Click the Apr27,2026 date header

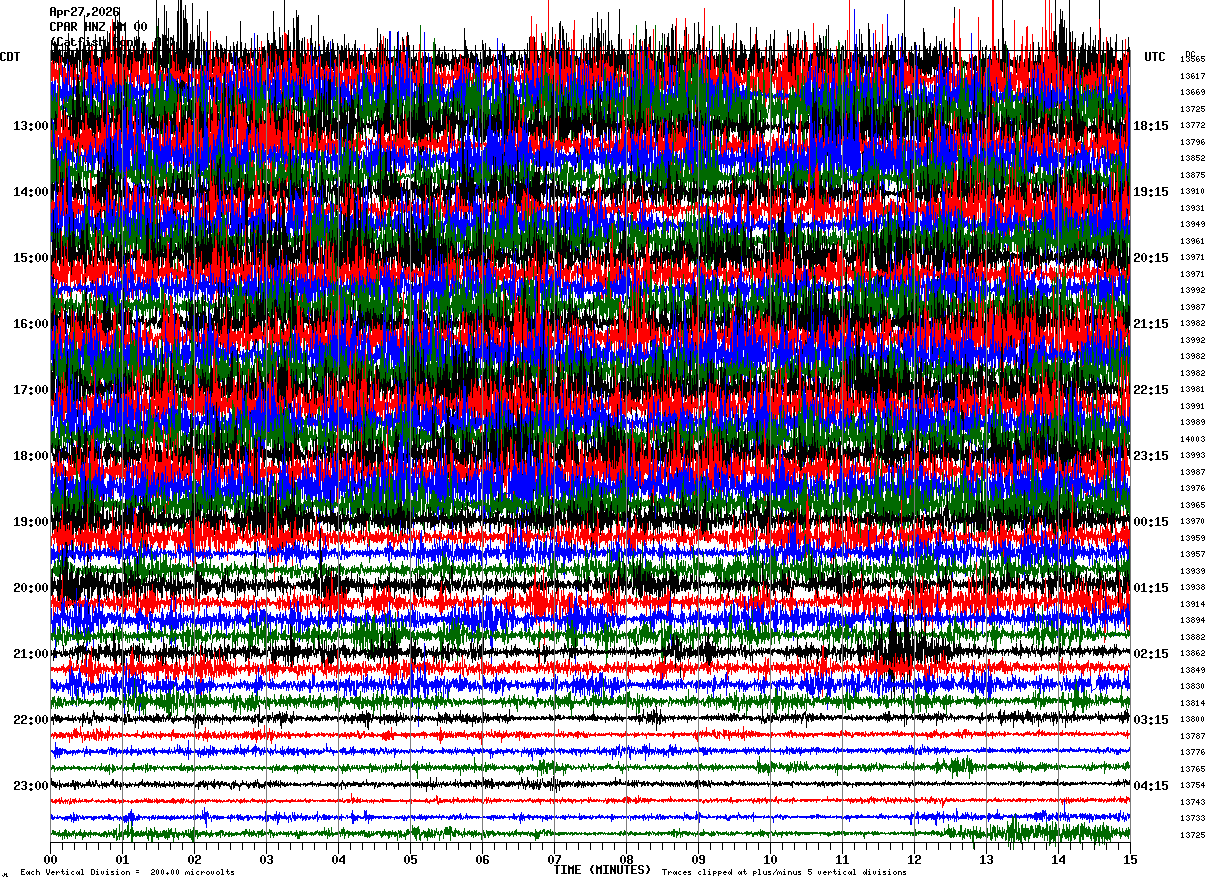(x=84, y=12)
